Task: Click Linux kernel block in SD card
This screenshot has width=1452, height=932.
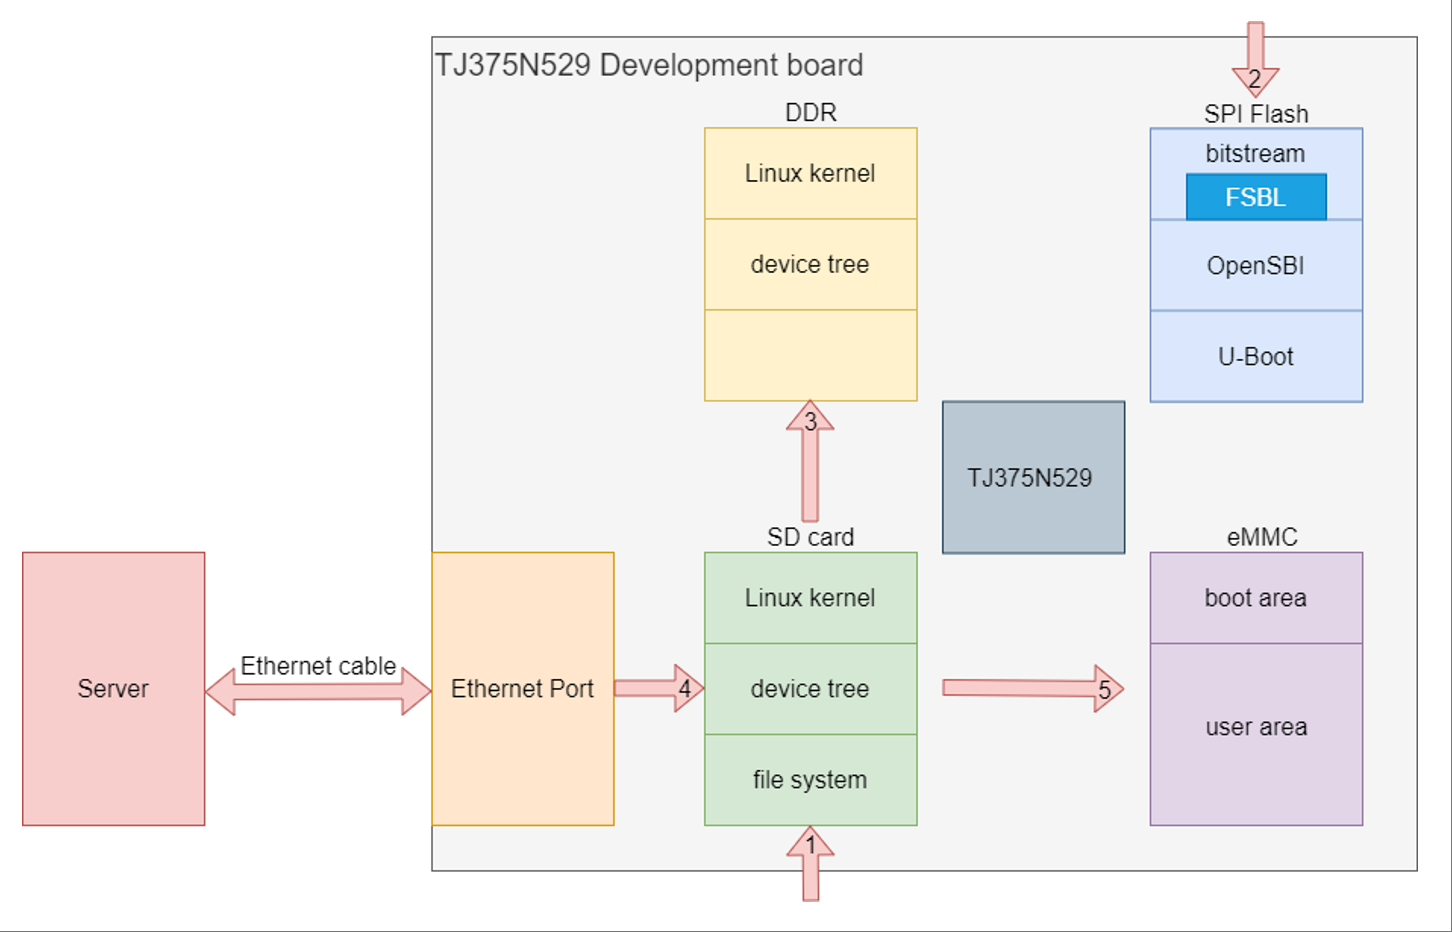Action: pos(810,597)
